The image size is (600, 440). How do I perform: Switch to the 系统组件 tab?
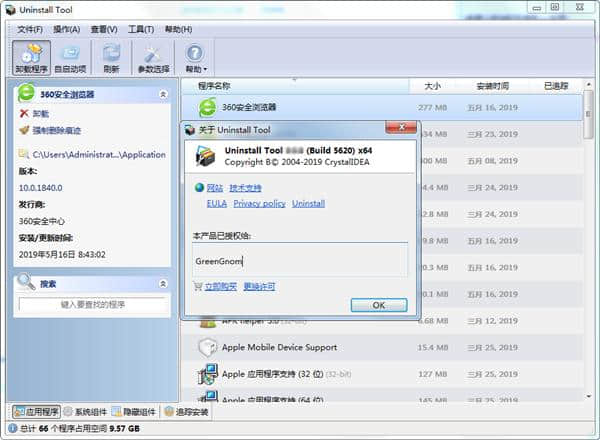(x=85, y=412)
